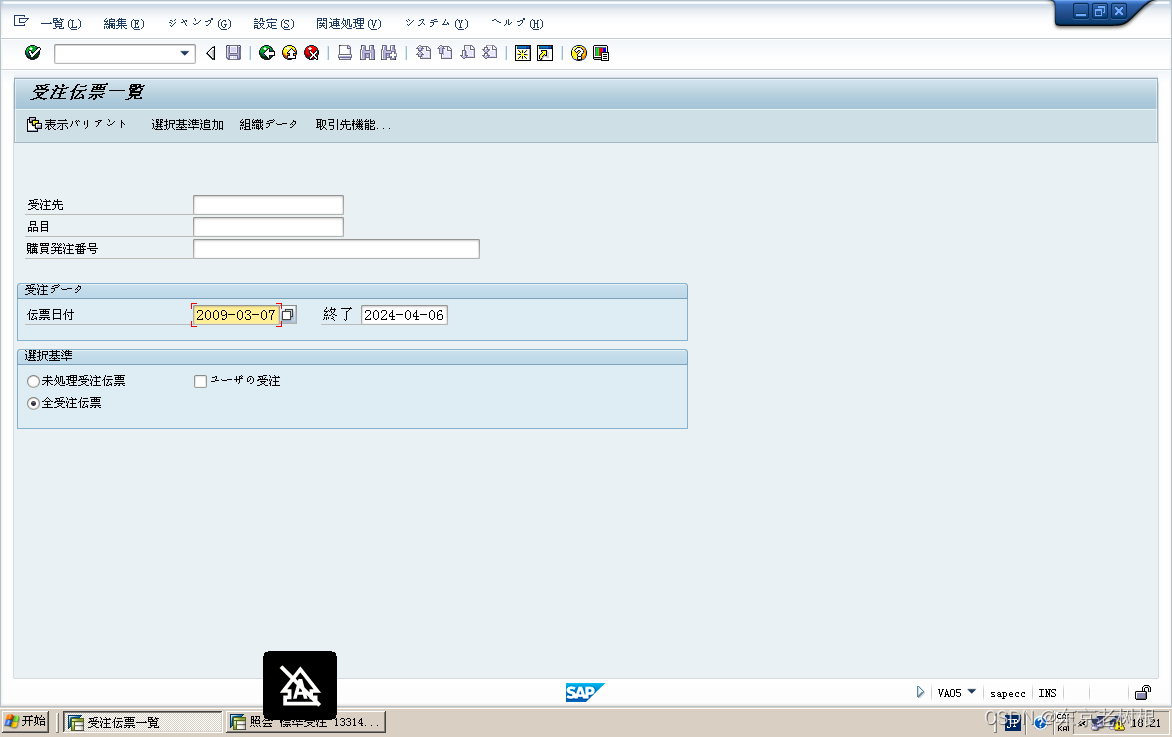This screenshot has width=1172, height=737.
Task: Click the 受注先 input field
Action: [x=268, y=205]
